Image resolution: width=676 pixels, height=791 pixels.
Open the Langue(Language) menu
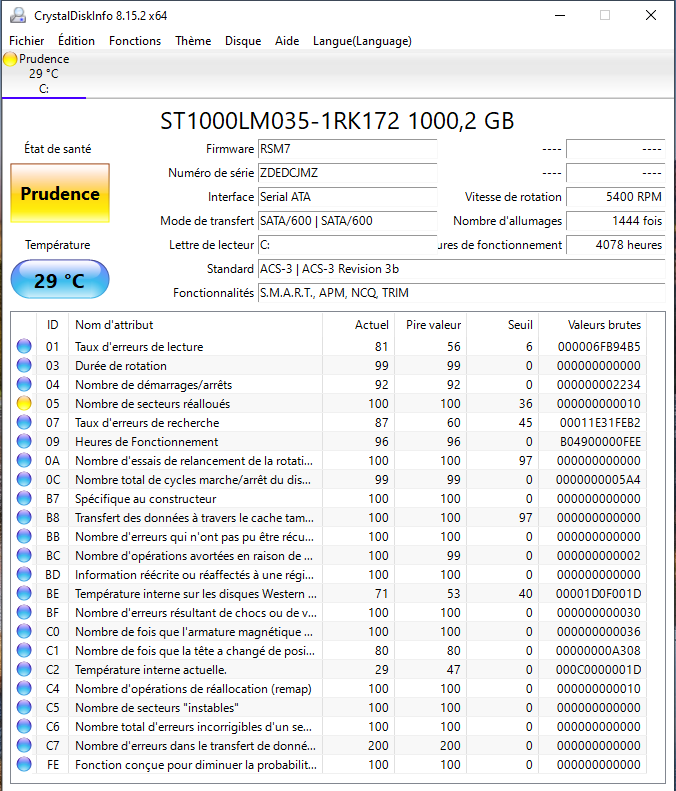362,41
